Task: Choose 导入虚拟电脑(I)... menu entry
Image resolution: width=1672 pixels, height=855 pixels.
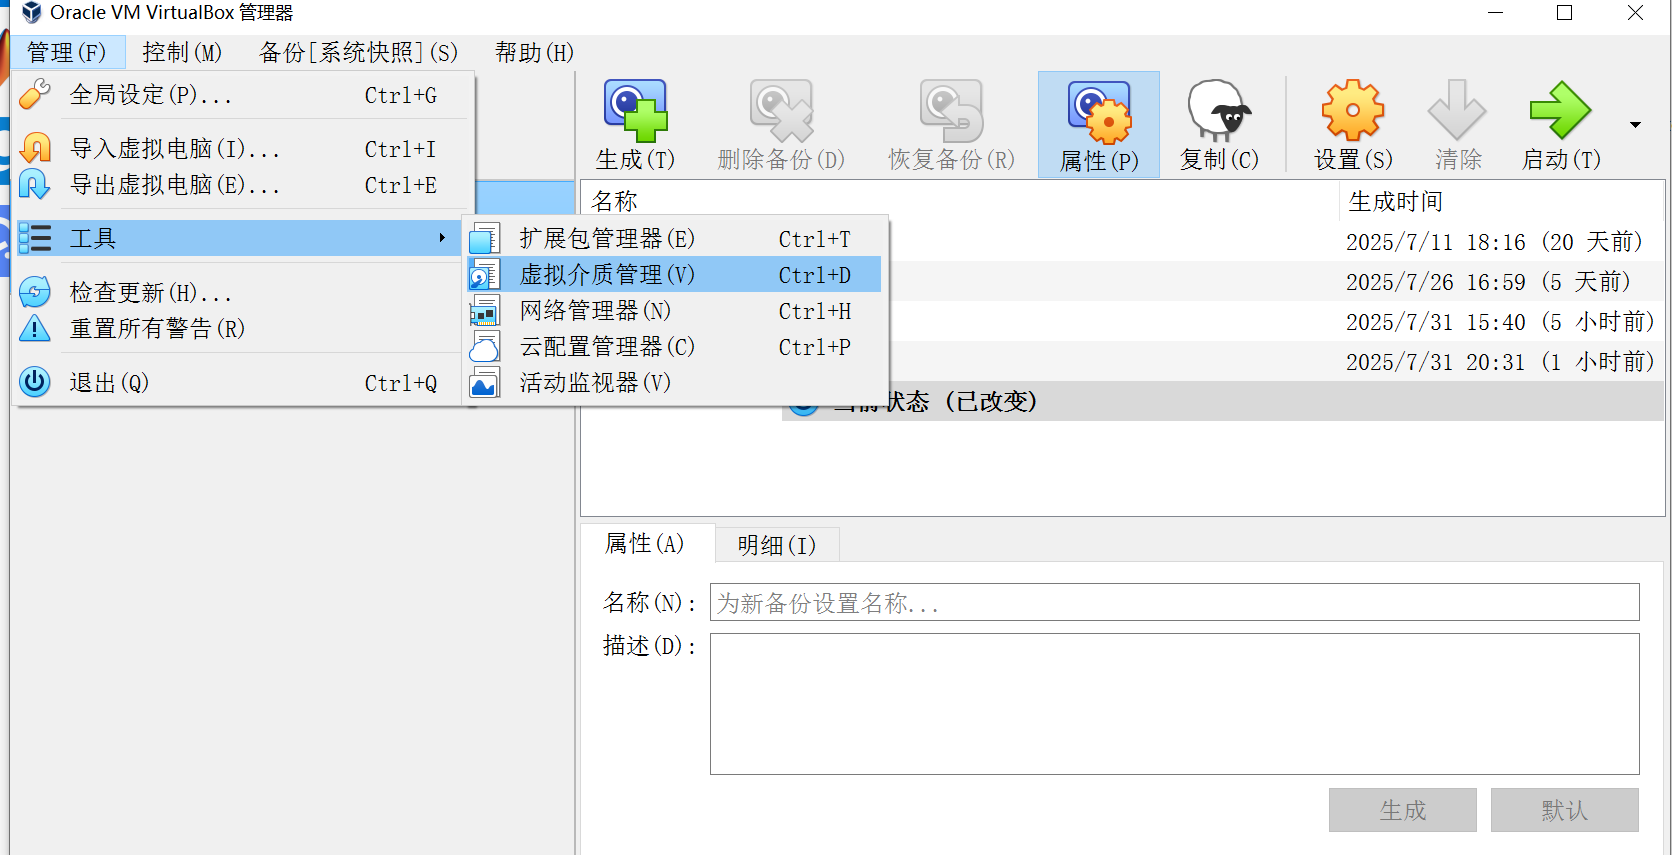Action: click(x=241, y=148)
